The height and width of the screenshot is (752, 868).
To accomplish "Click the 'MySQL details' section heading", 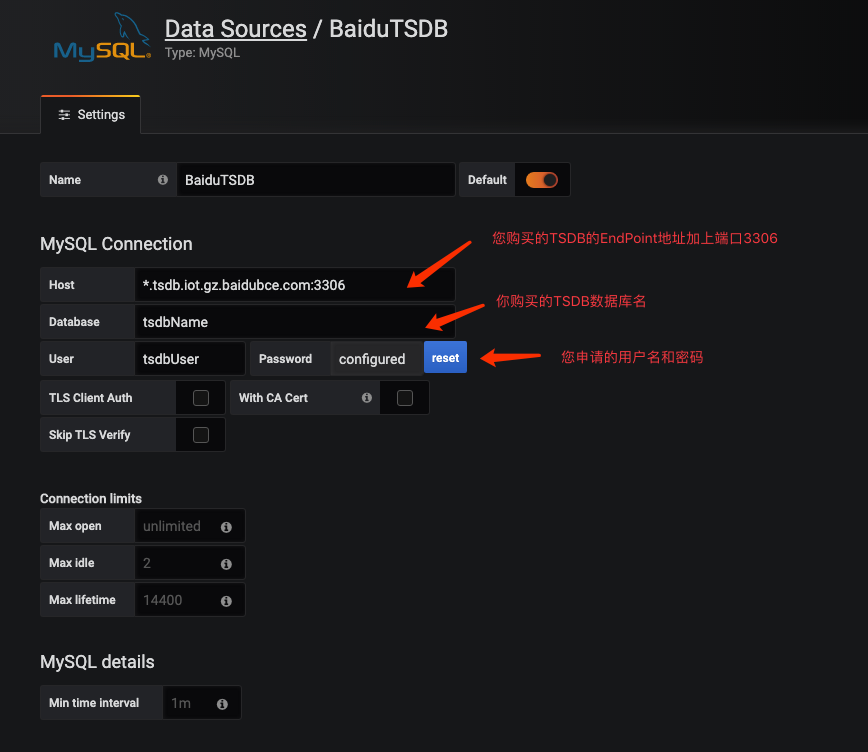I will (x=97, y=662).
